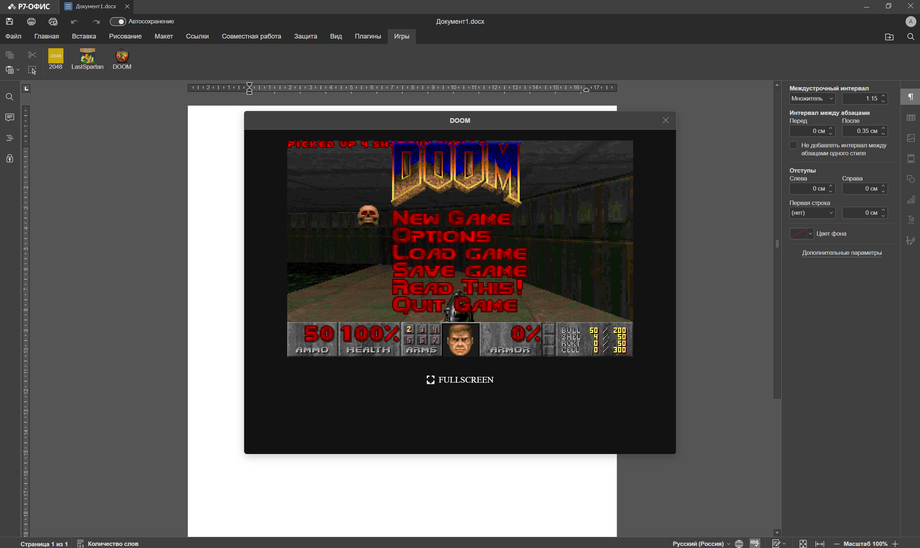Switch to the Вставка tab
Screen dimensions: 920x548
[x=84, y=36]
